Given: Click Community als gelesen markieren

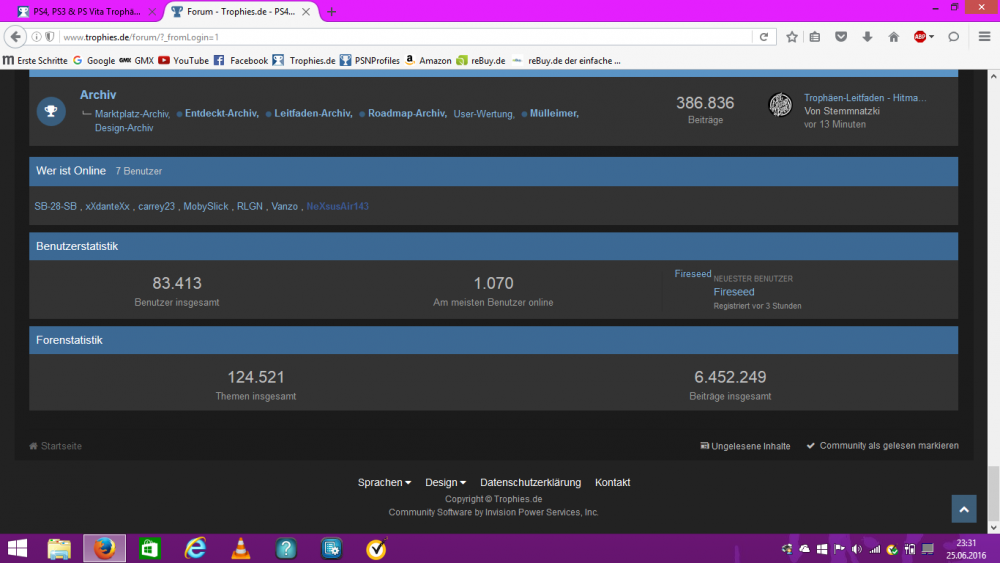Looking at the screenshot, I should pyautogui.click(x=888, y=446).
